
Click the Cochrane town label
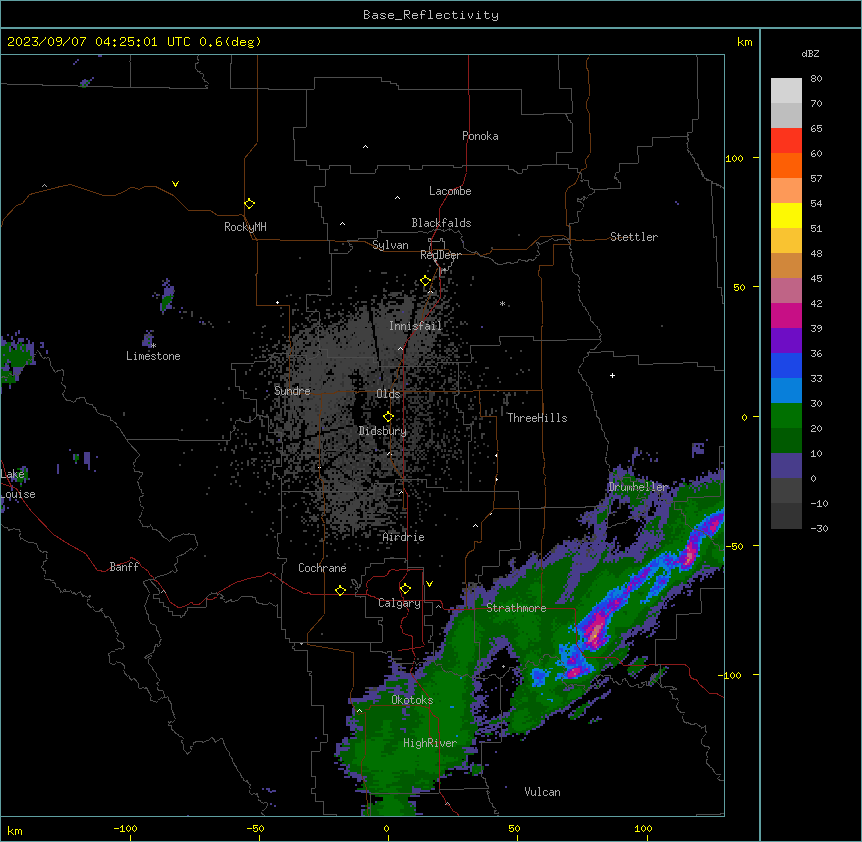point(322,568)
